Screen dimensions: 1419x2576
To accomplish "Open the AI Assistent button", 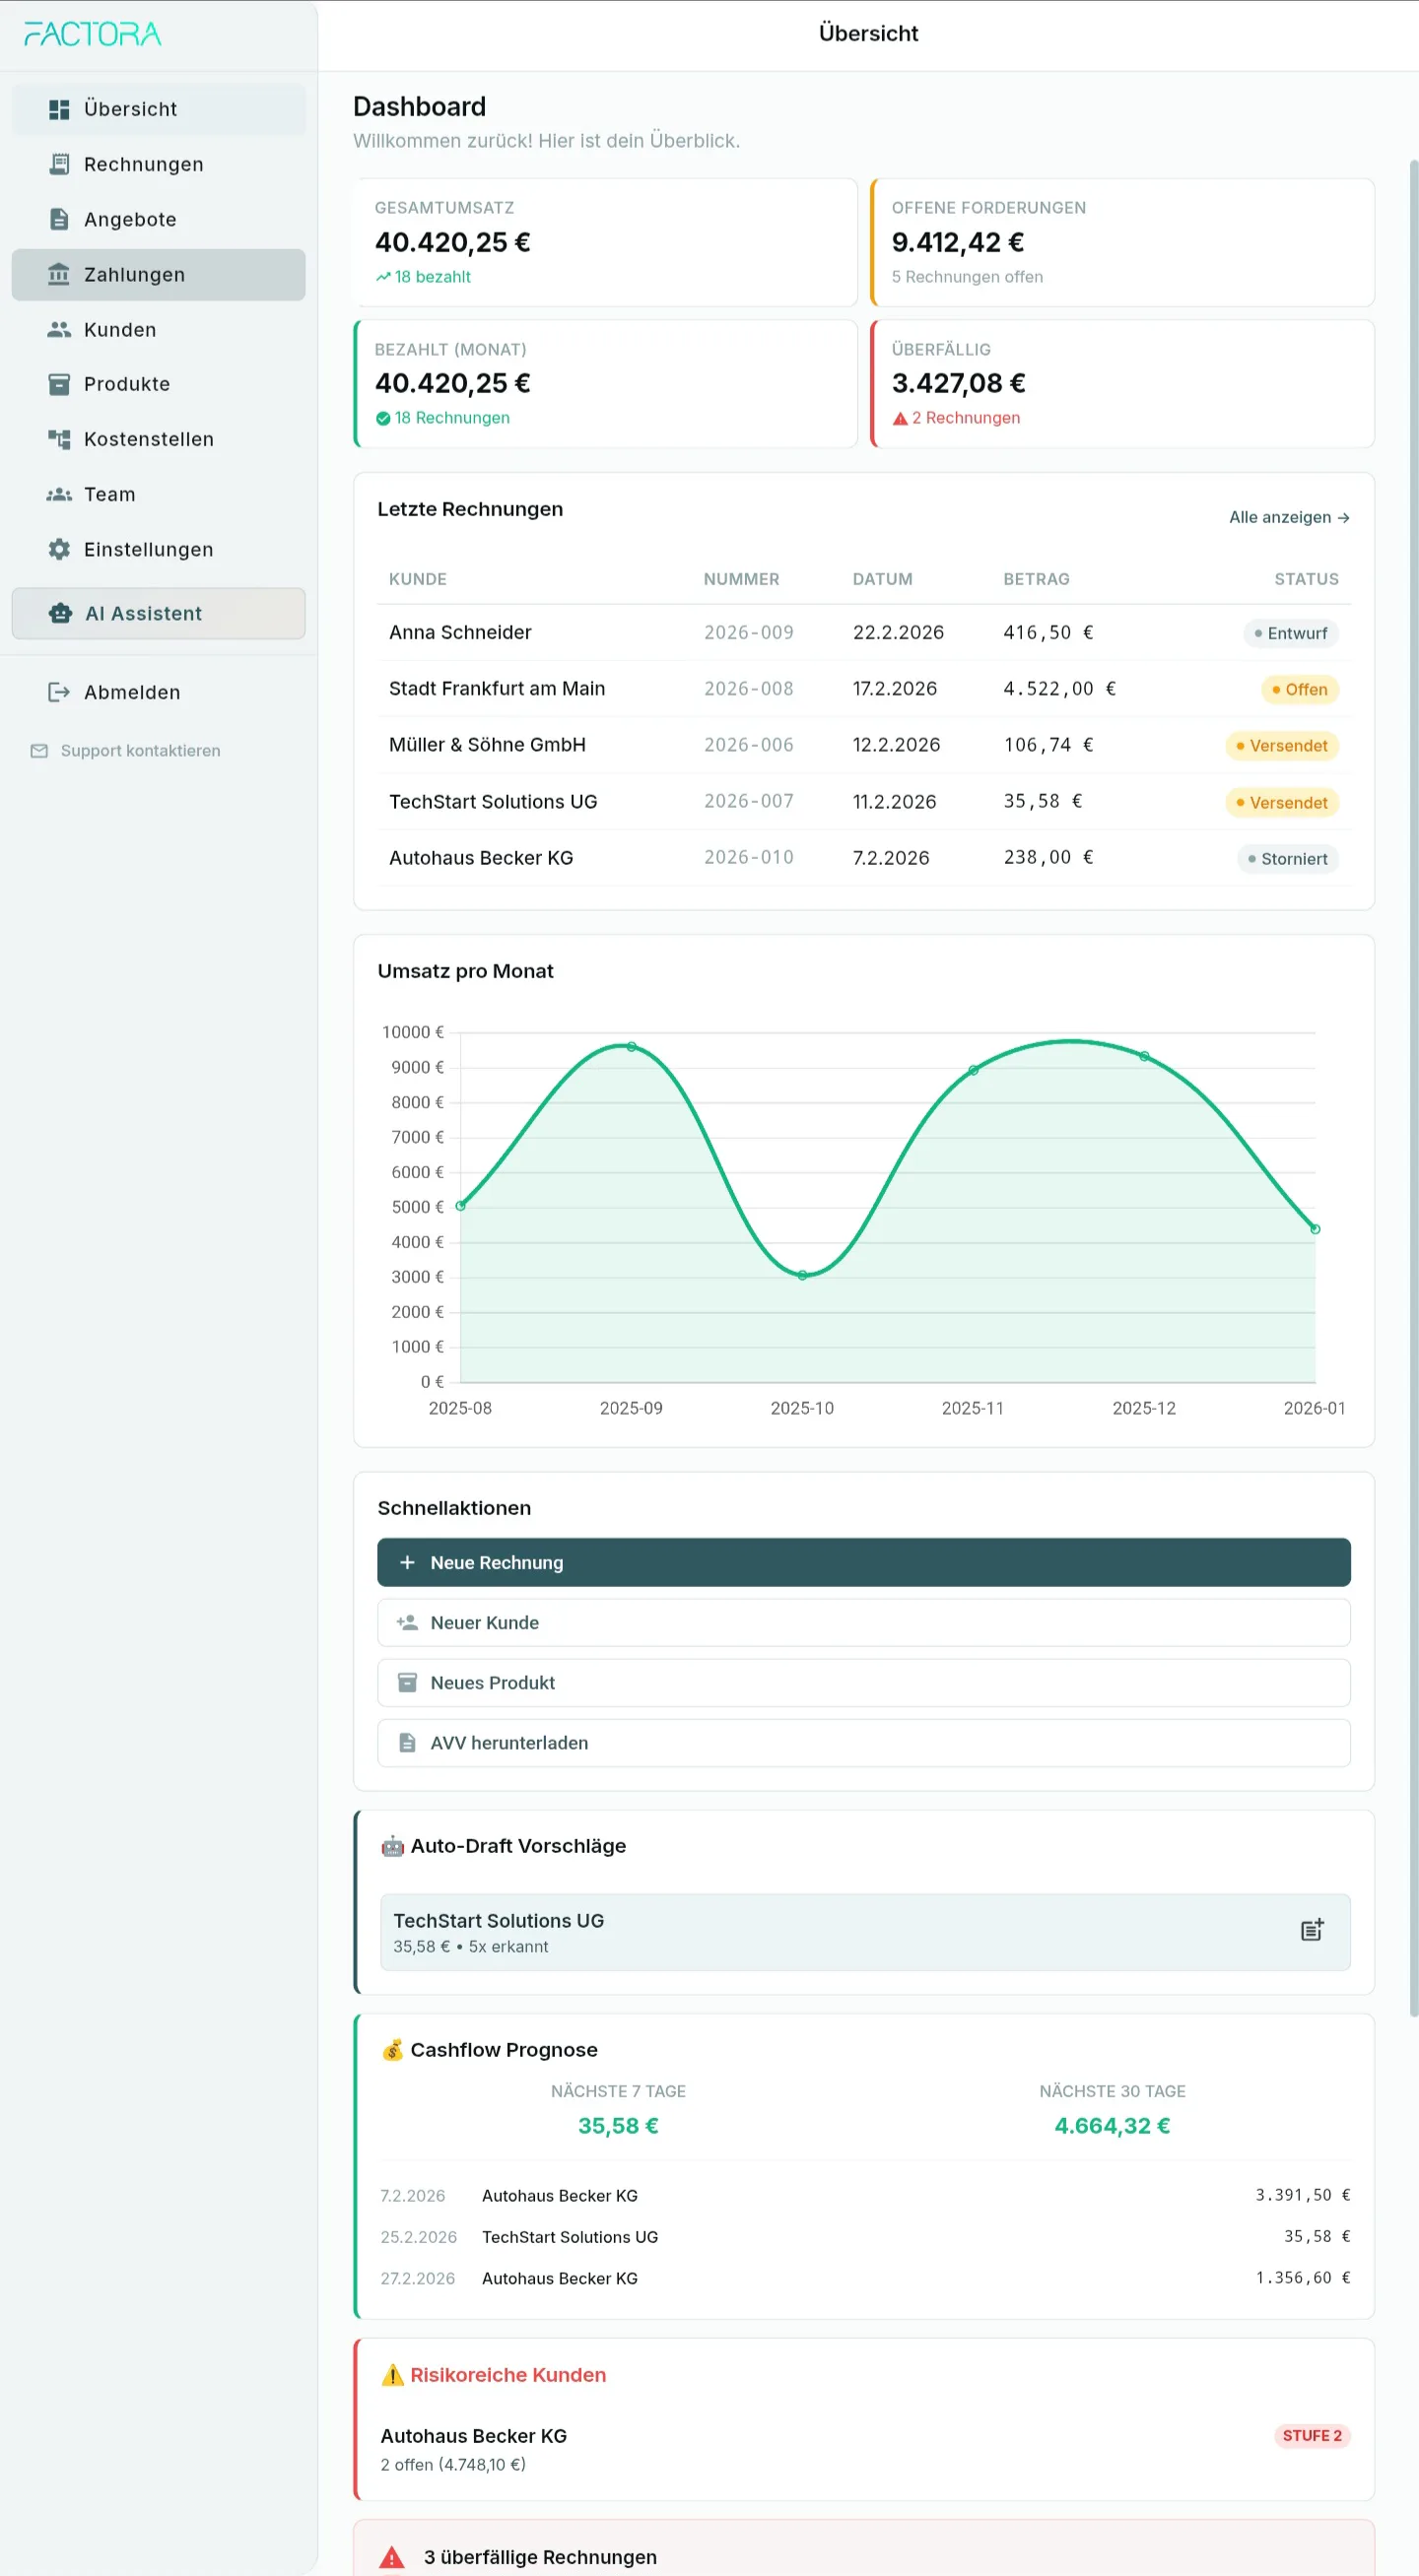I will coord(158,613).
